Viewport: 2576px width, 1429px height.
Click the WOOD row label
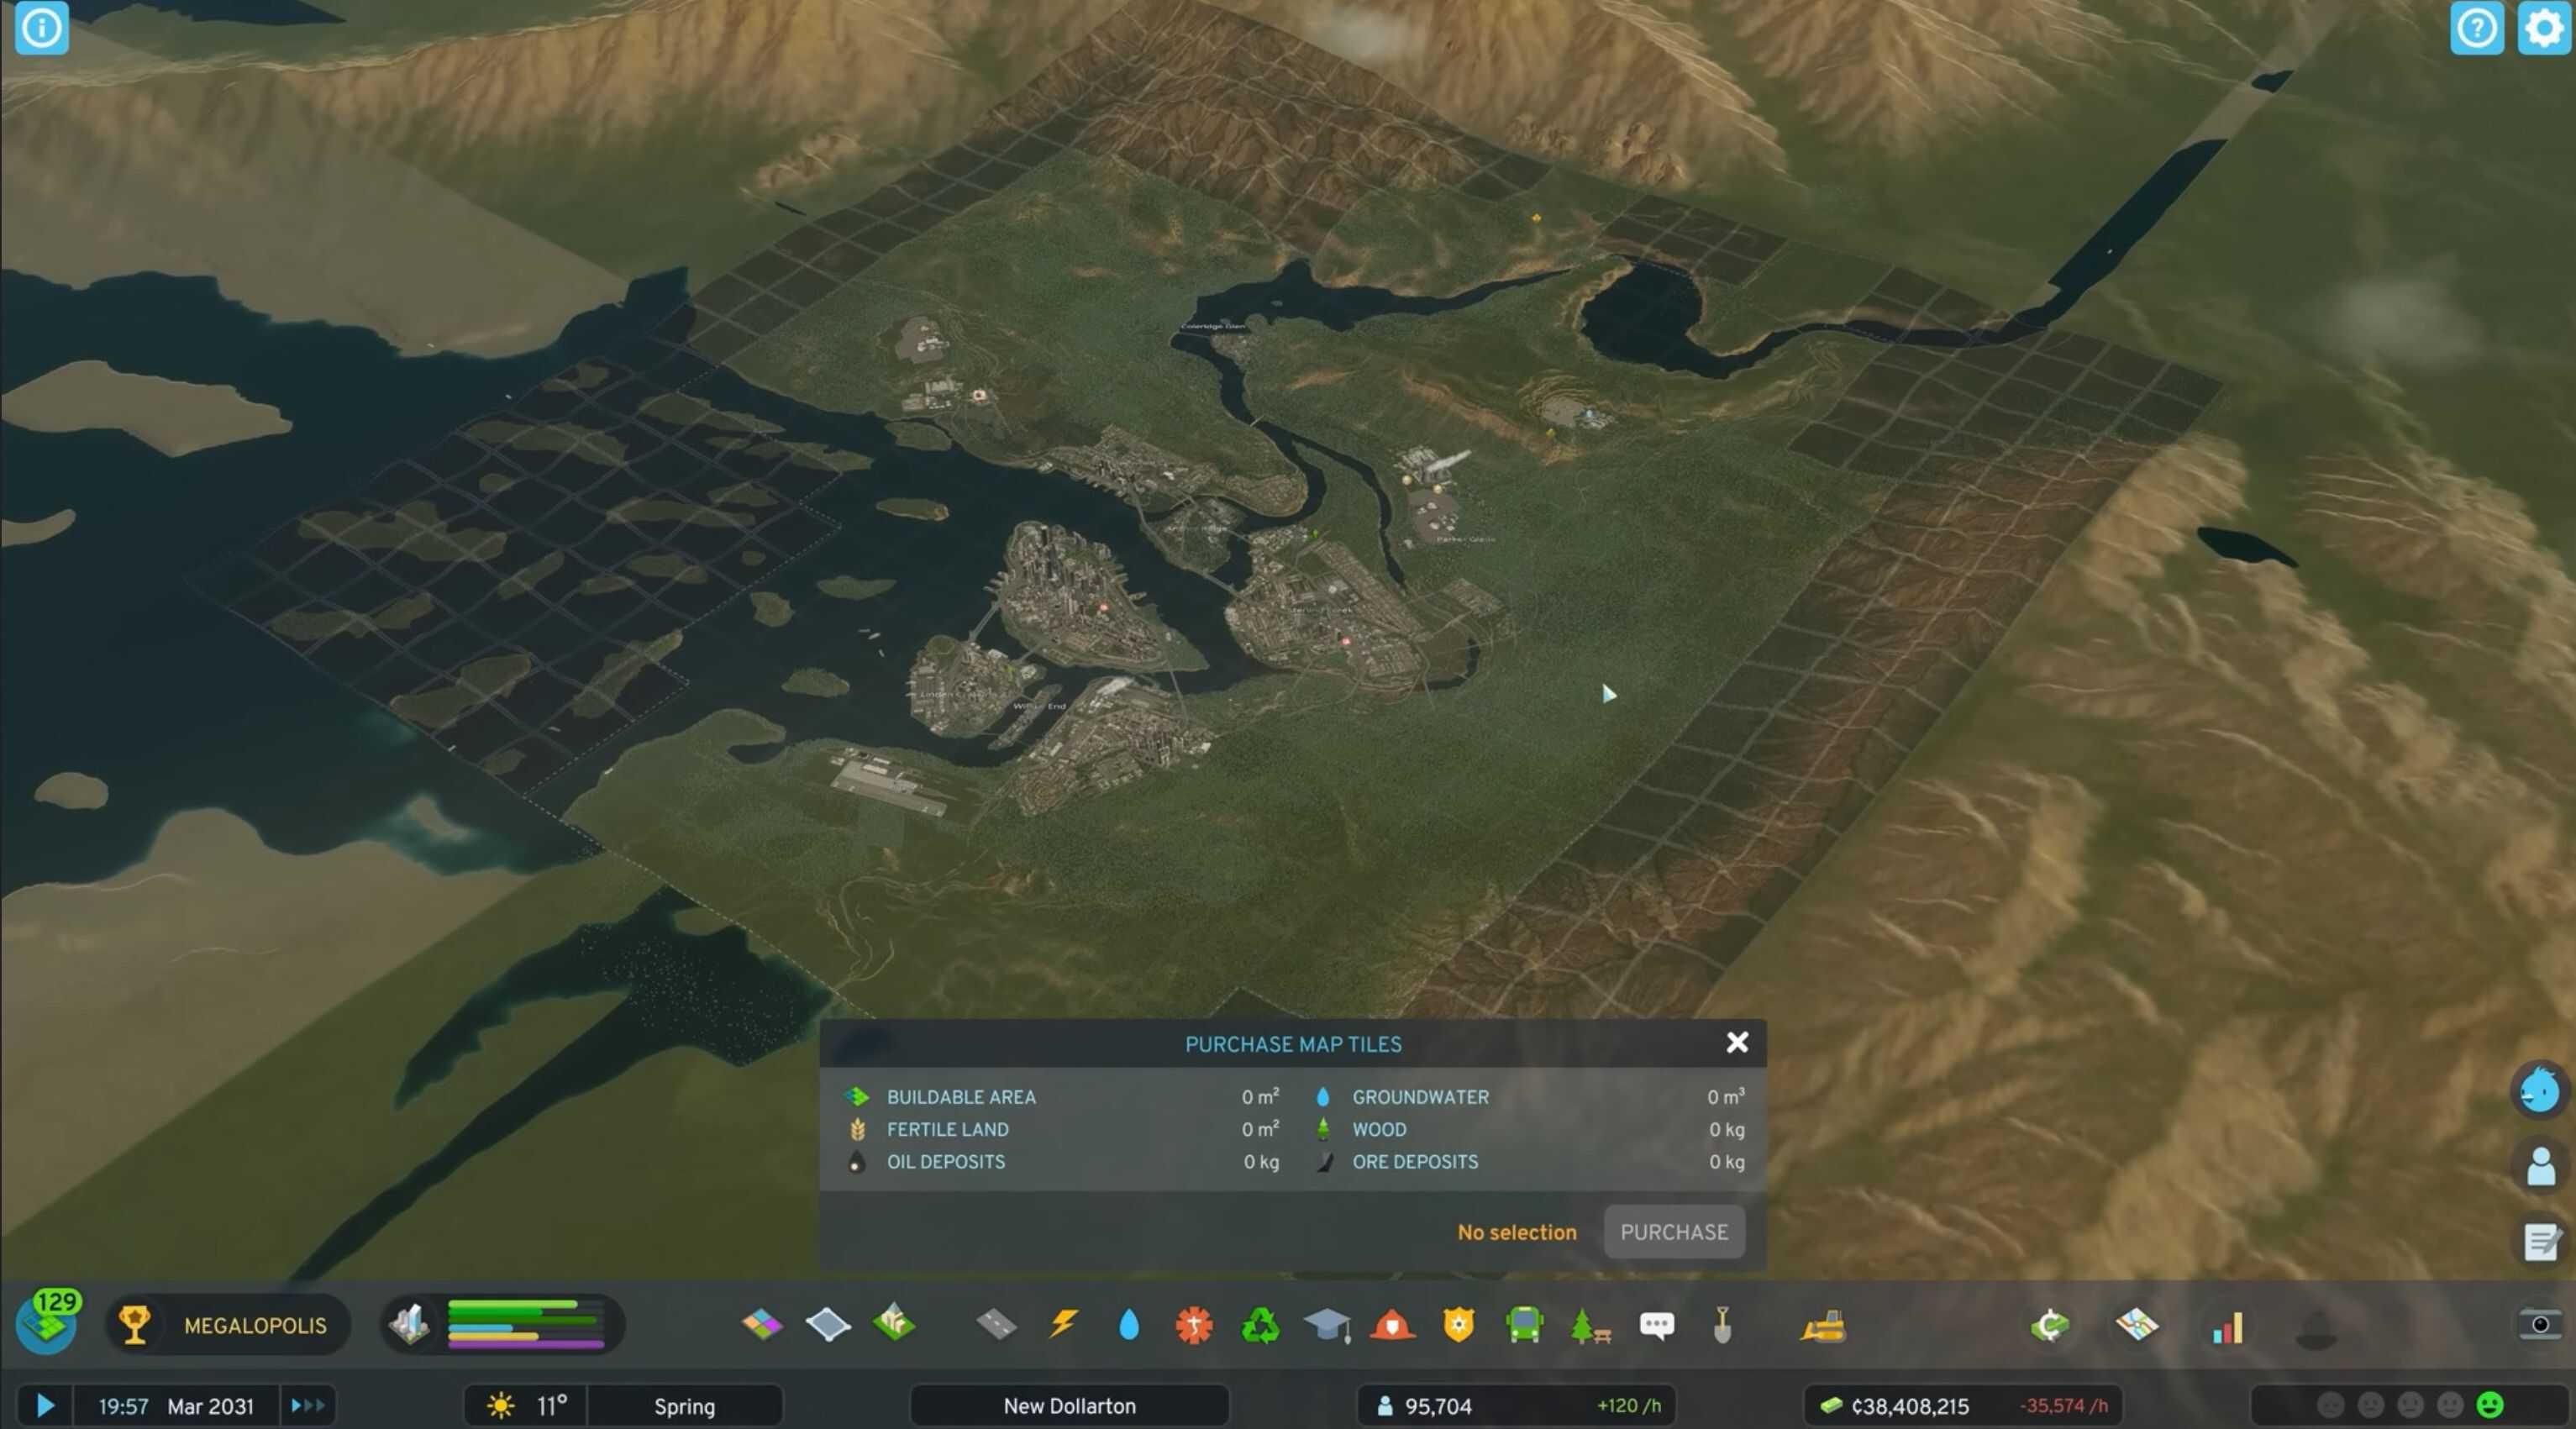click(1378, 1128)
